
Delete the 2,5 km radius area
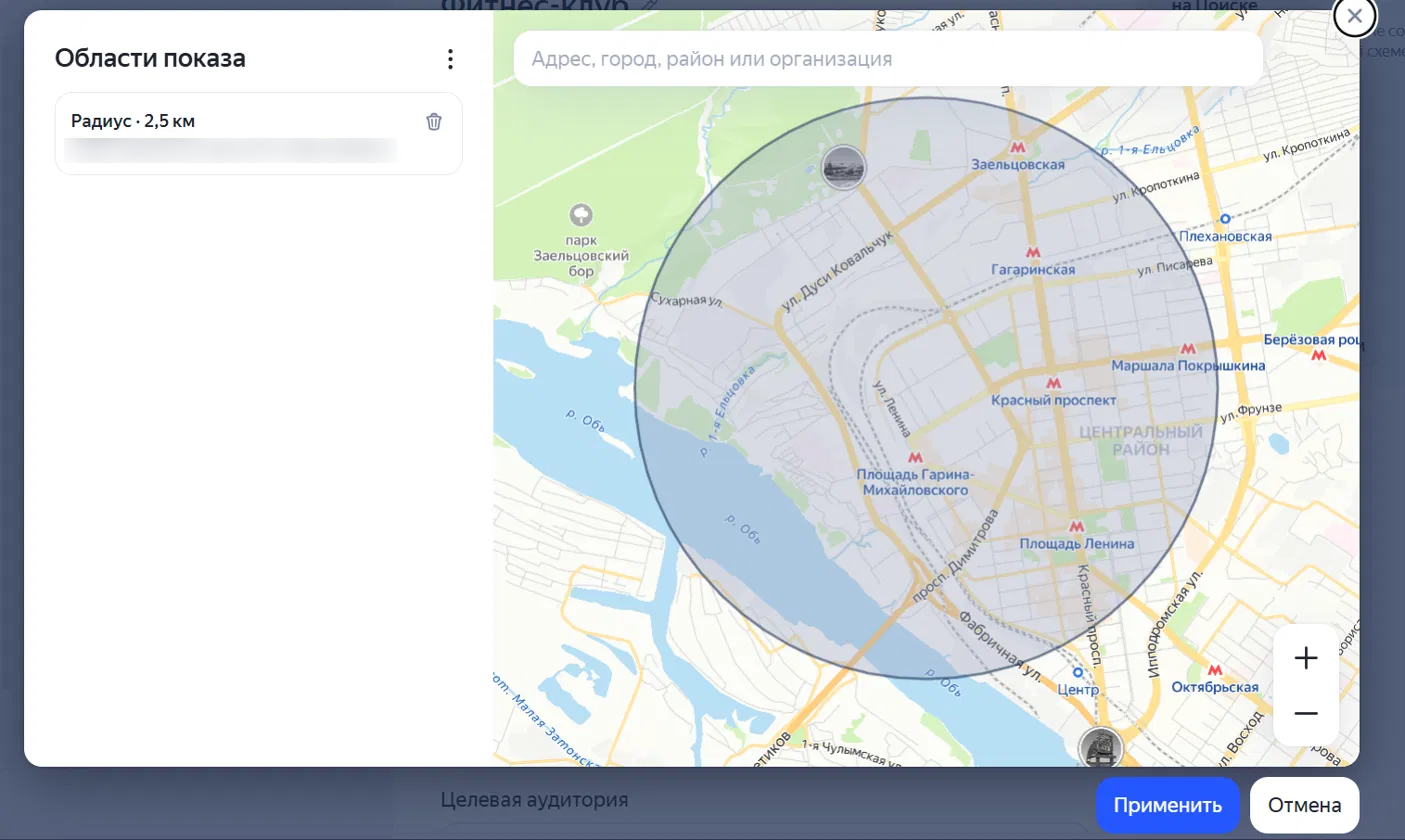coord(434,122)
